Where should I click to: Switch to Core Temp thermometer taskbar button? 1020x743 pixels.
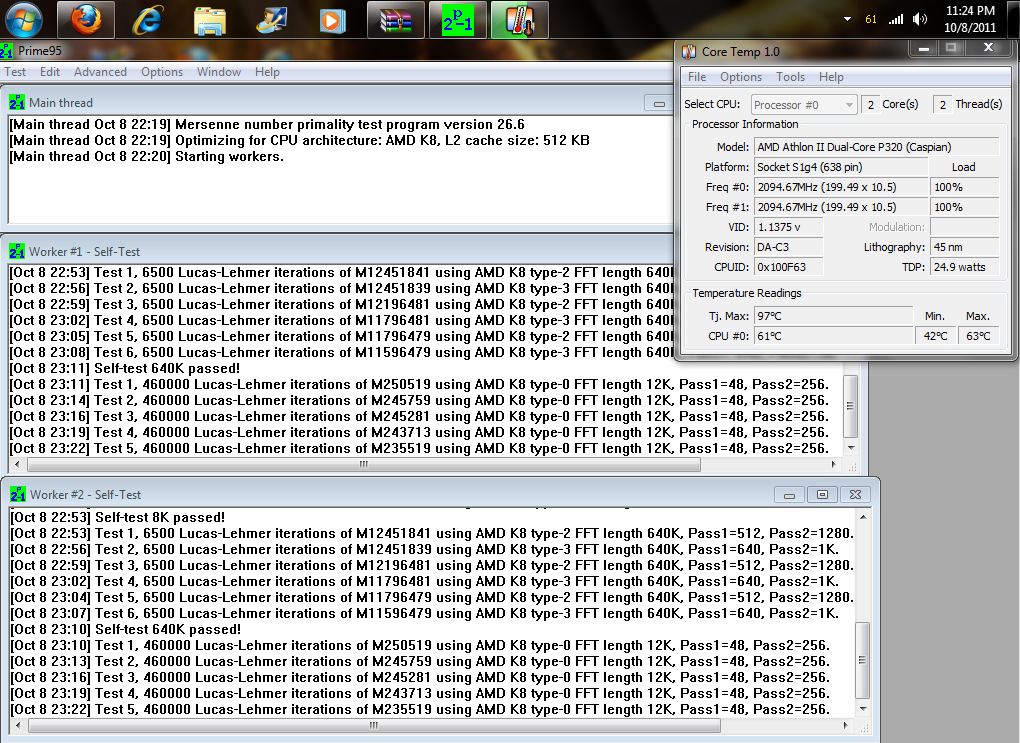coord(519,20)
